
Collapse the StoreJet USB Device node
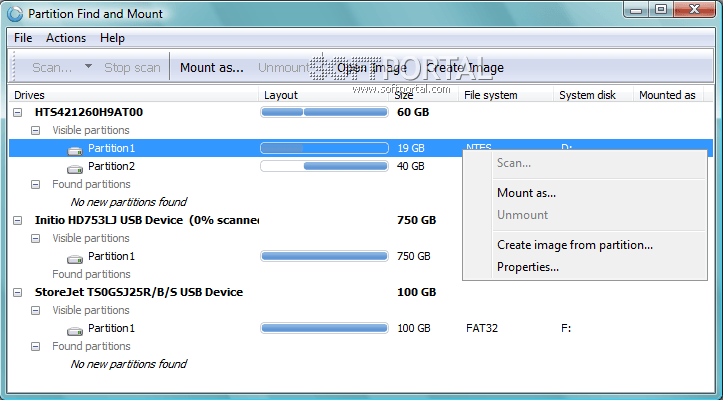(18, 292)
